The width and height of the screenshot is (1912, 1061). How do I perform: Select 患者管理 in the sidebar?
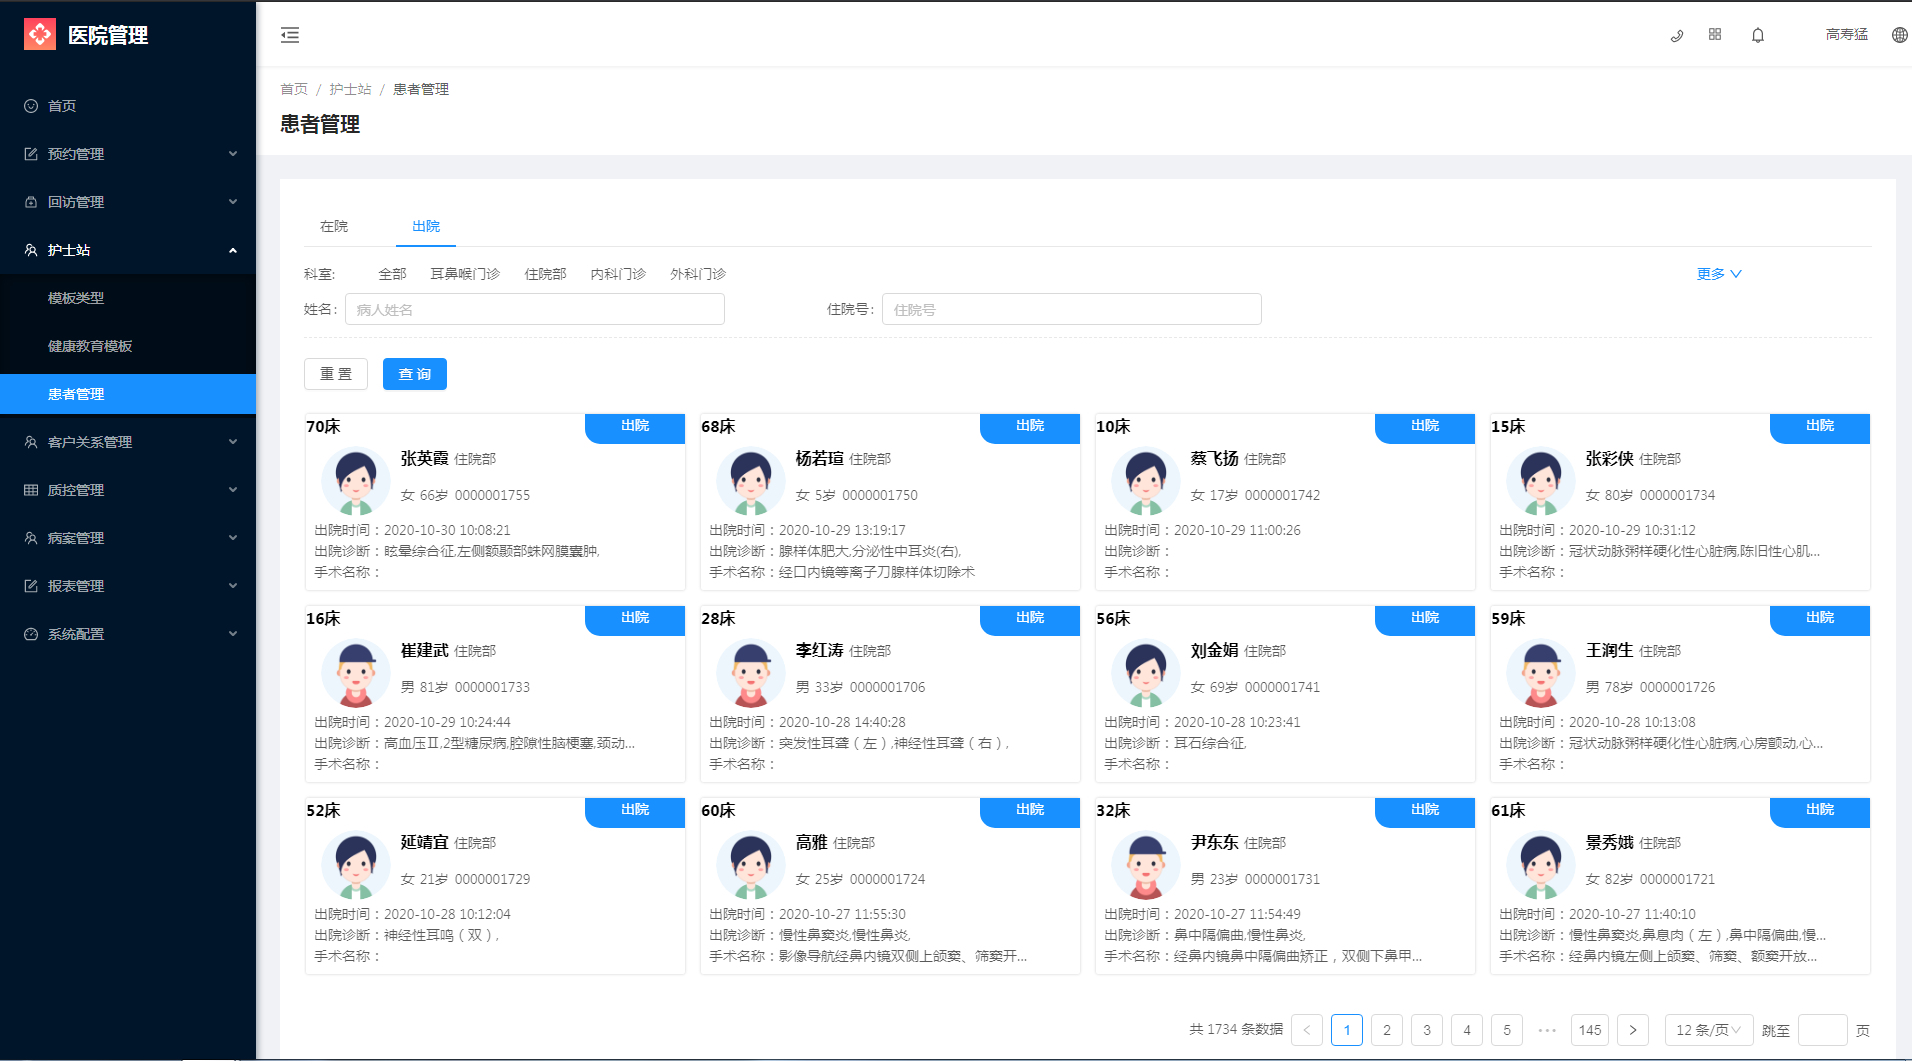tap(128, 394)
